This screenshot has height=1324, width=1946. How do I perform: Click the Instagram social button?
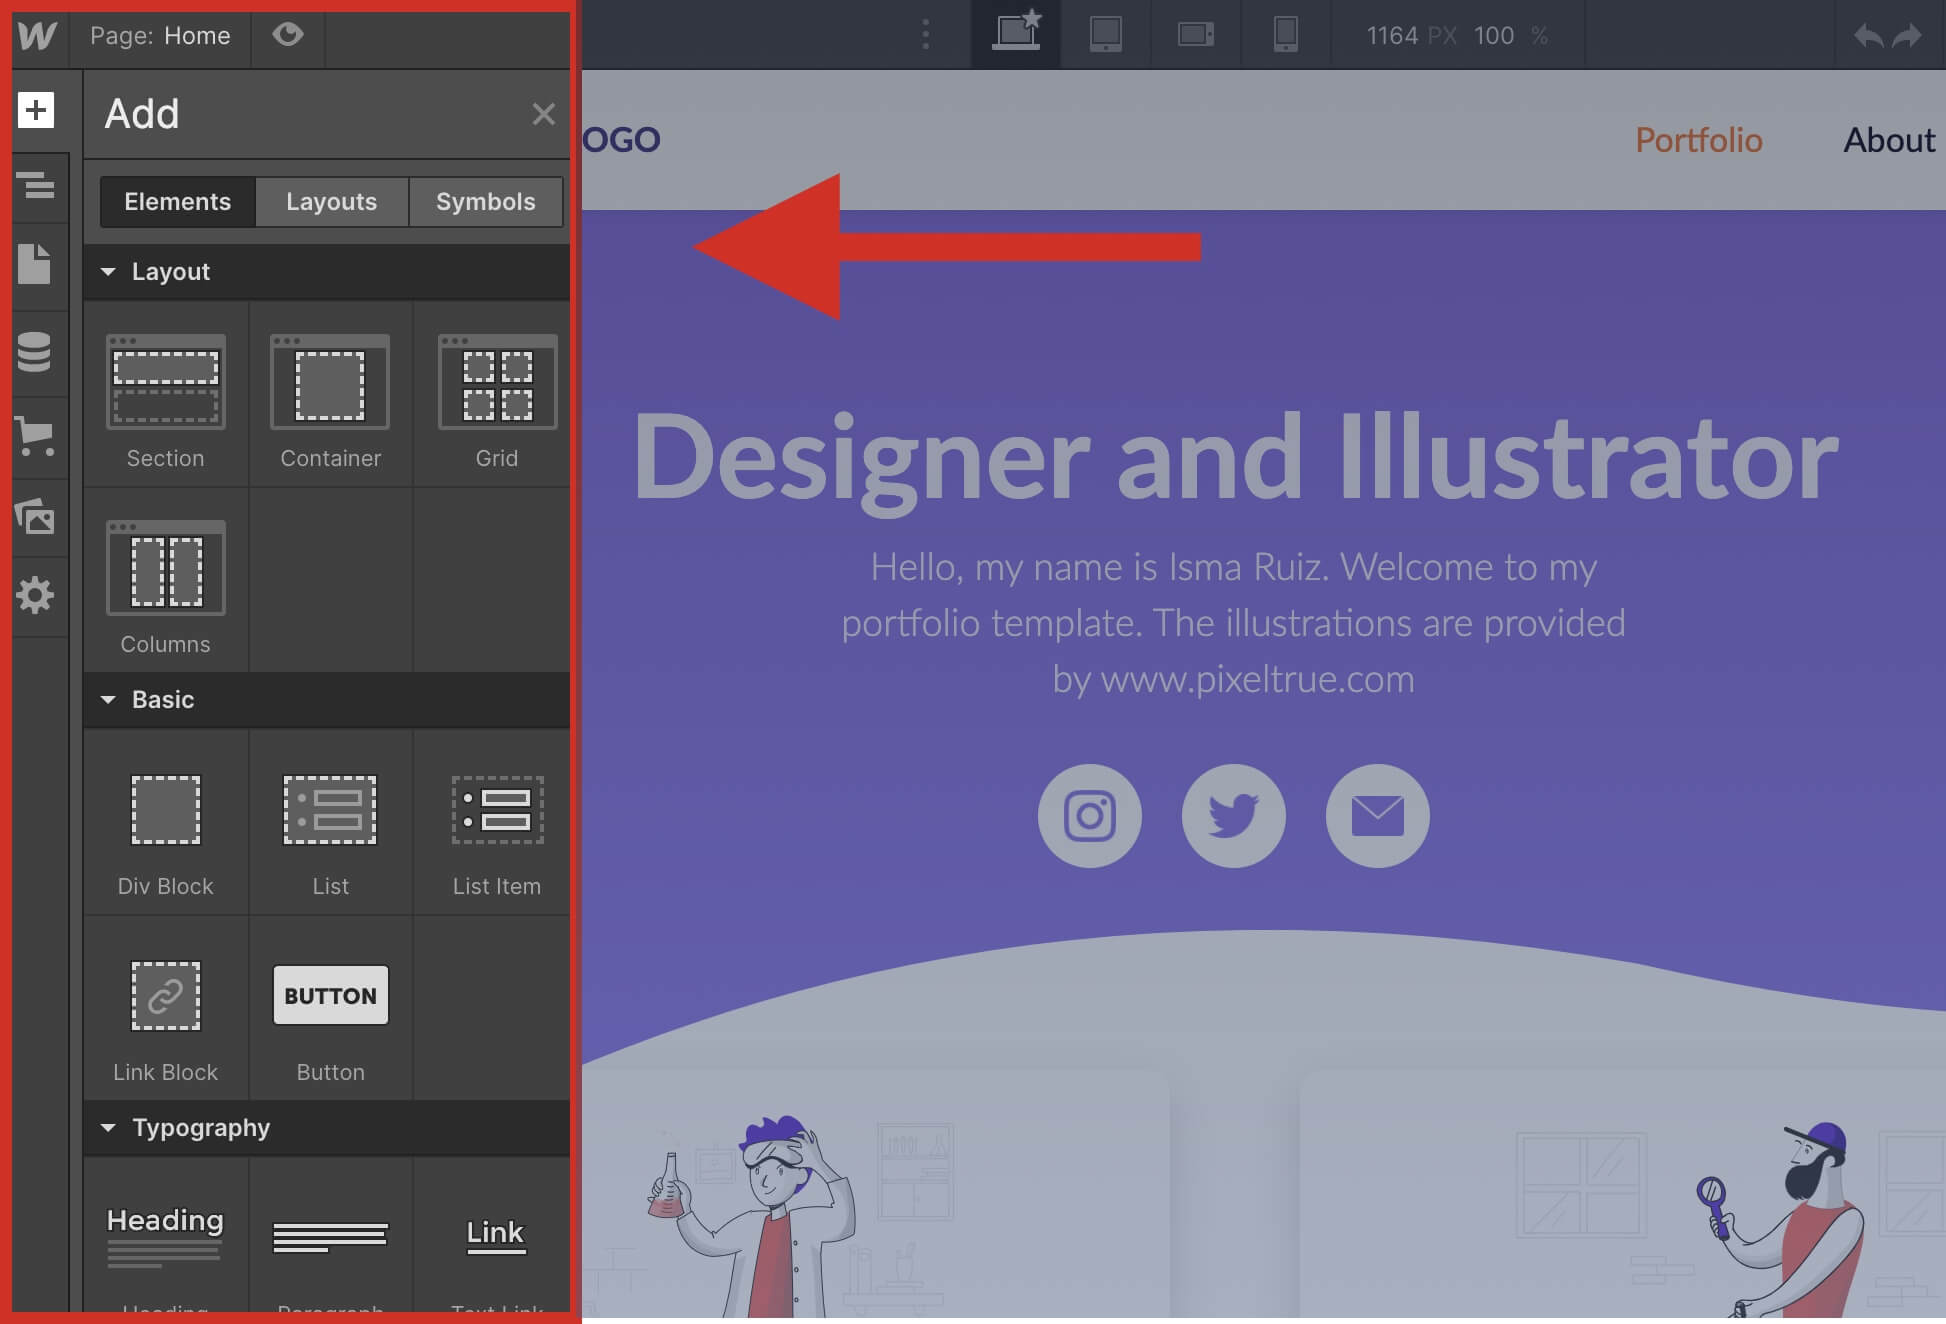(x=1090, y=816)
